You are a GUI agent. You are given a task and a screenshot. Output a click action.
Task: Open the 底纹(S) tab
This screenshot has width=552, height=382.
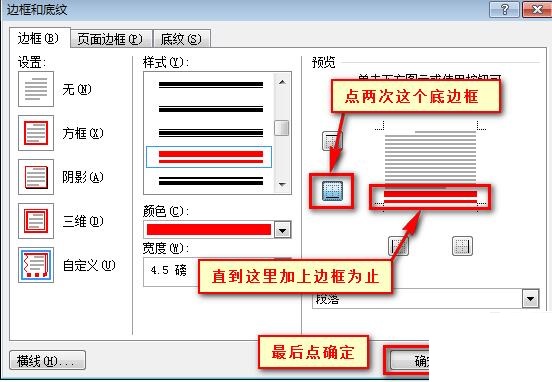tap(182, 39)
